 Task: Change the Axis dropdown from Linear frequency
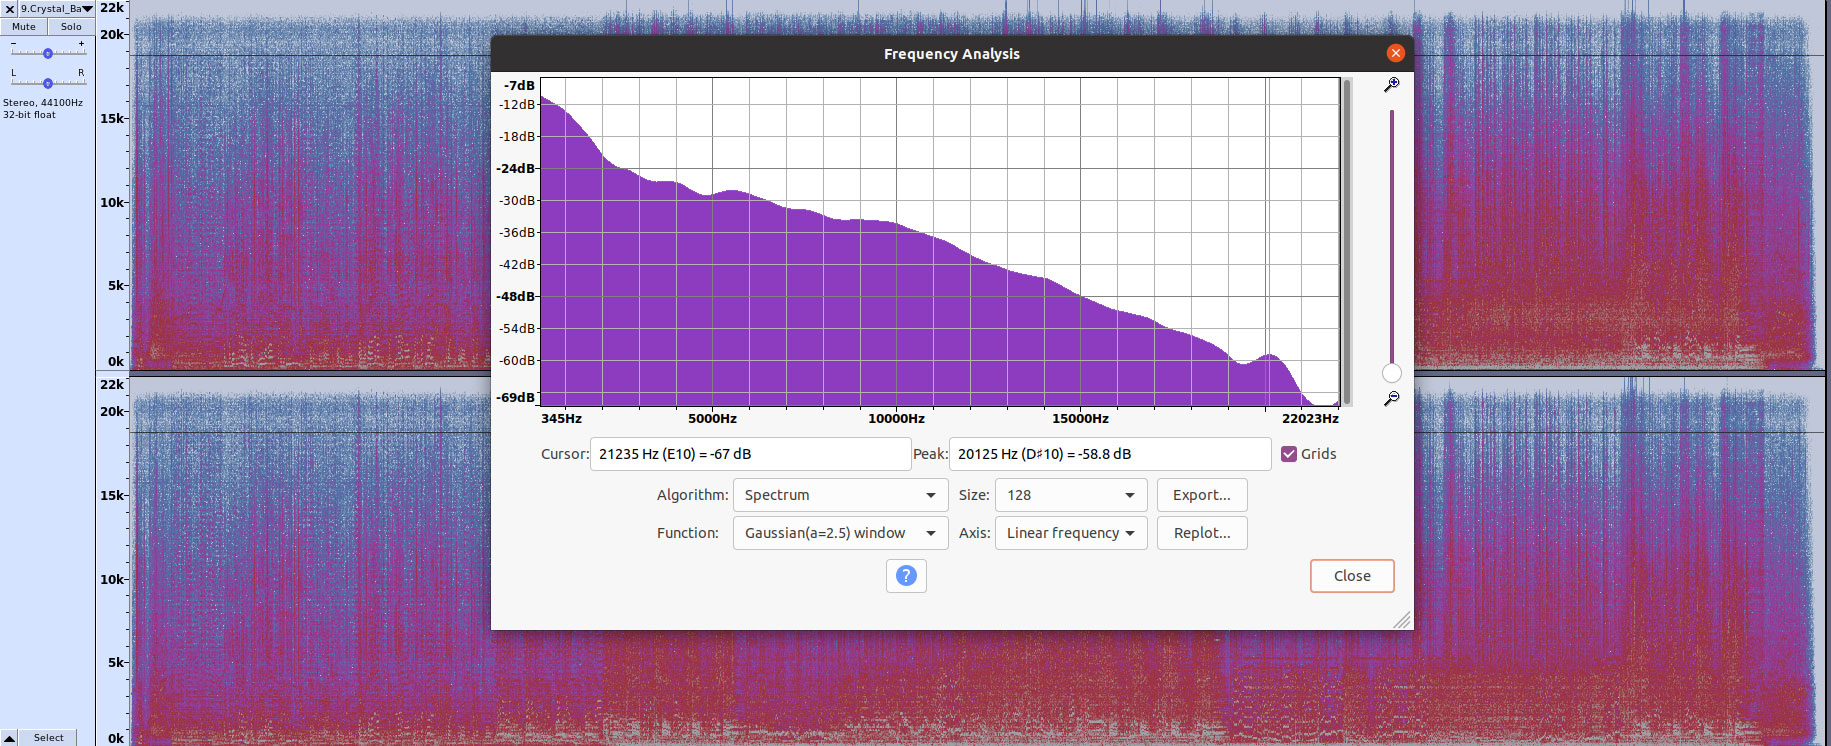(1070, 533)
